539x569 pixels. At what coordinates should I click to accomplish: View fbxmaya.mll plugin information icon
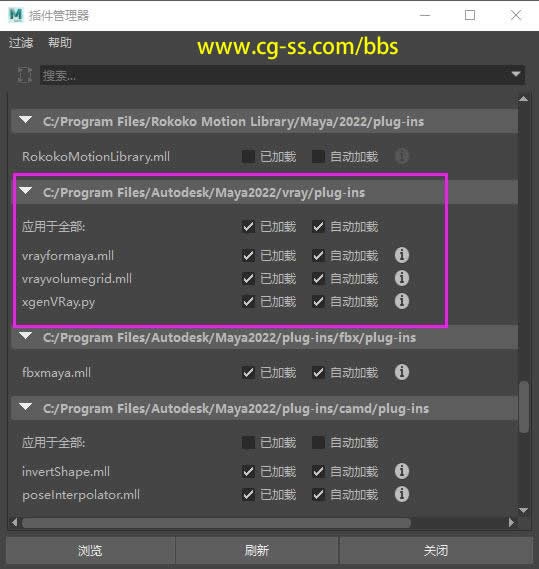tap(401, 372)
